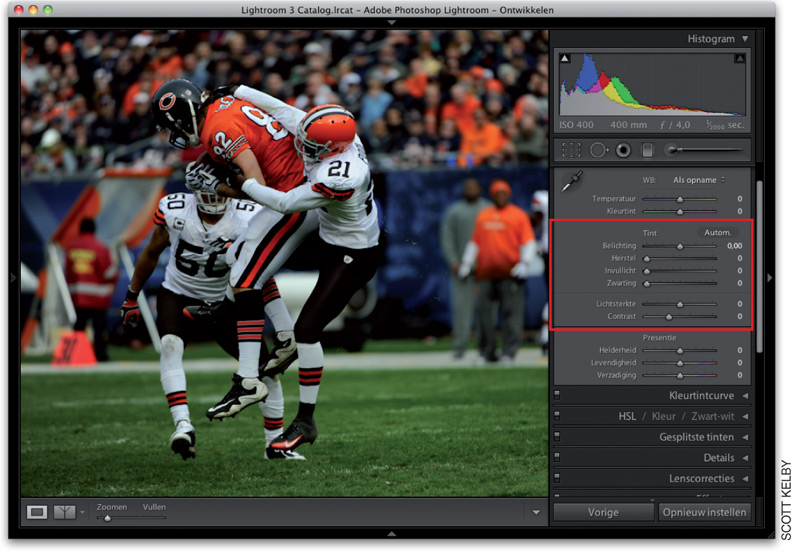Viewport: 800px width, 554px height.
Task: Select the Zwart-wit tab
Action: (x=712, y=416)
